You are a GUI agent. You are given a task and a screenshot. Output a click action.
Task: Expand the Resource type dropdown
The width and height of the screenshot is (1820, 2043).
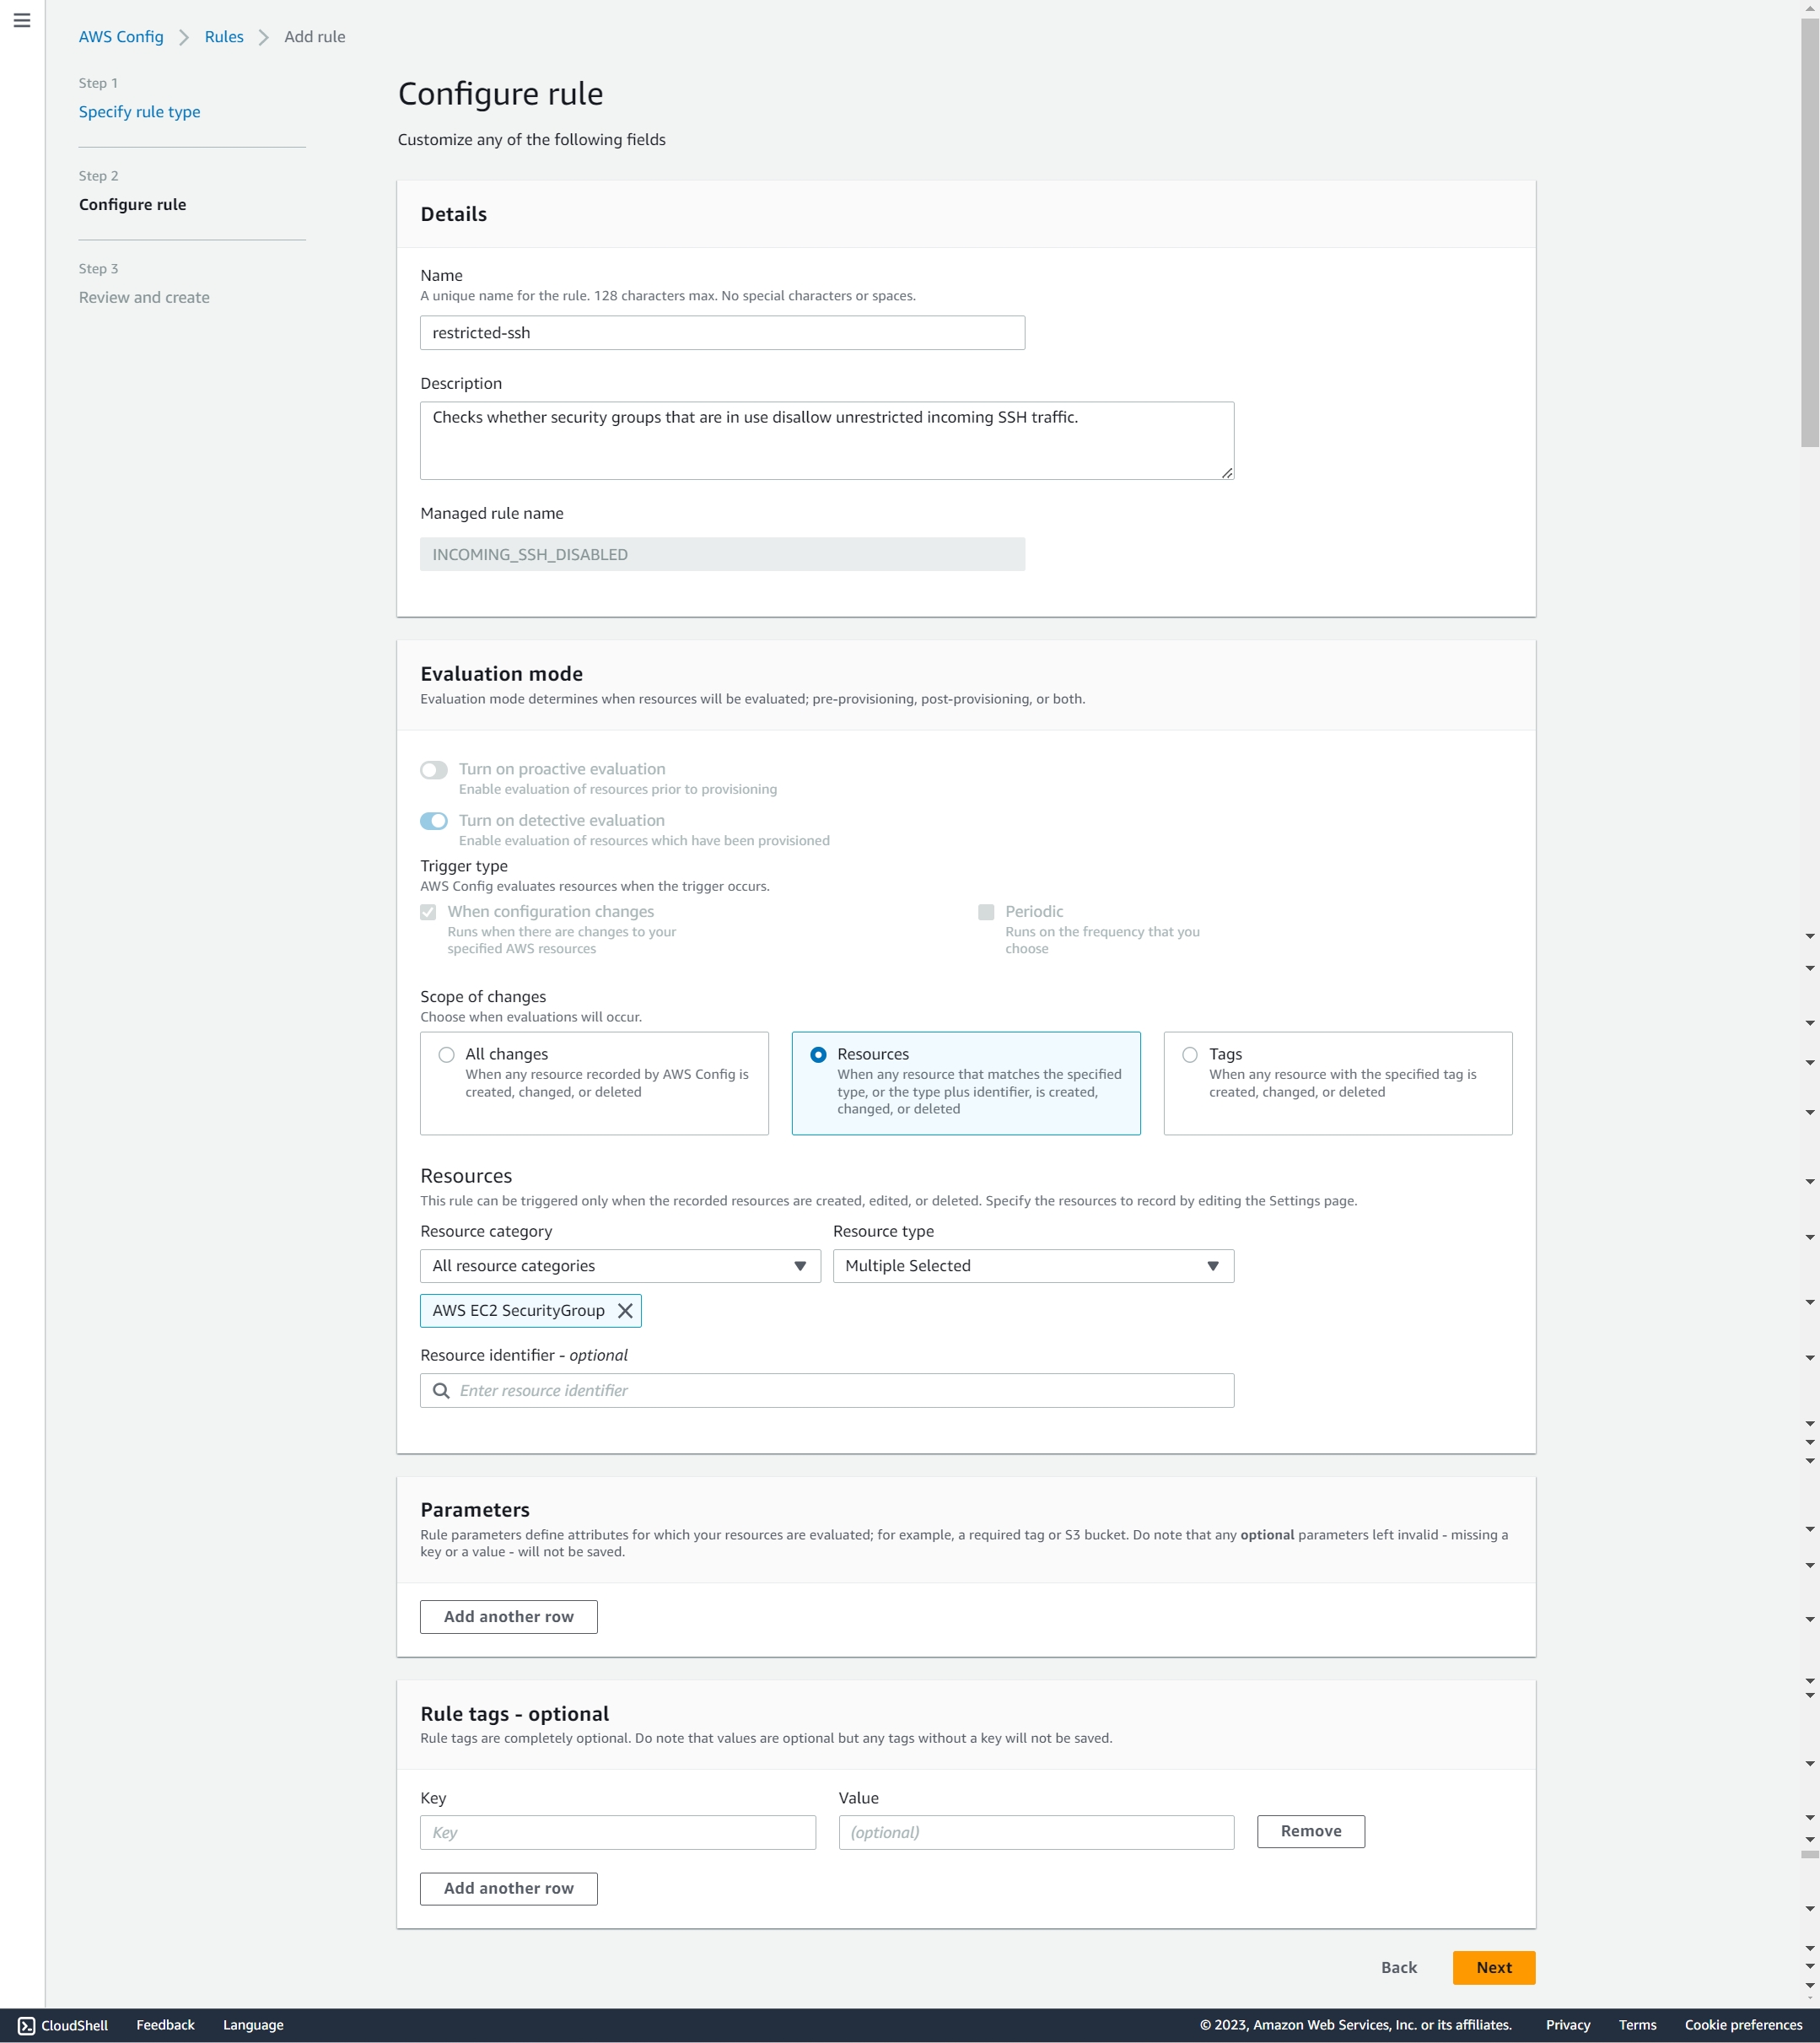(1033, 1266)
